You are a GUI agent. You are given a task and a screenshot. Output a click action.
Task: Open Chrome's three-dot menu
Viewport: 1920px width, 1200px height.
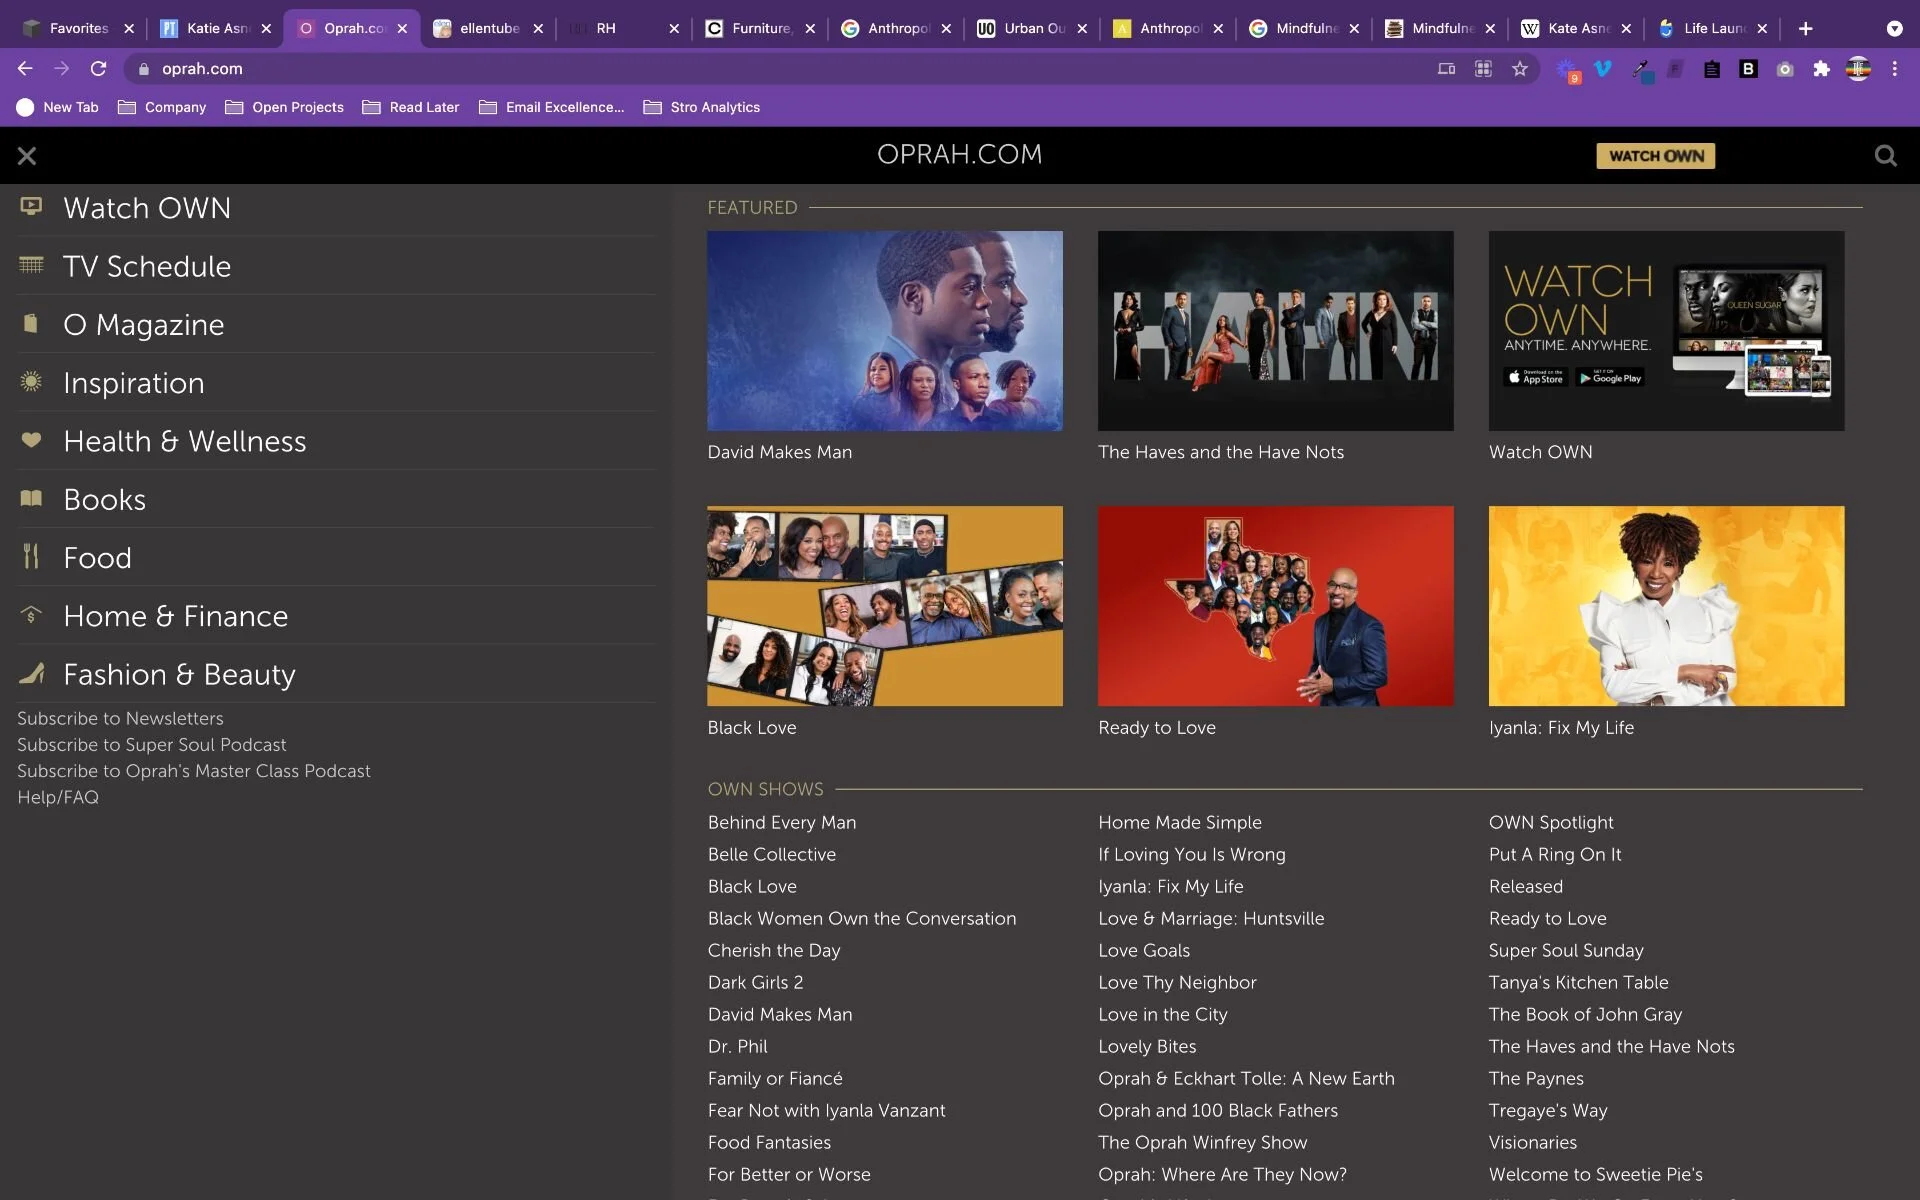[x=1894, y=69]
